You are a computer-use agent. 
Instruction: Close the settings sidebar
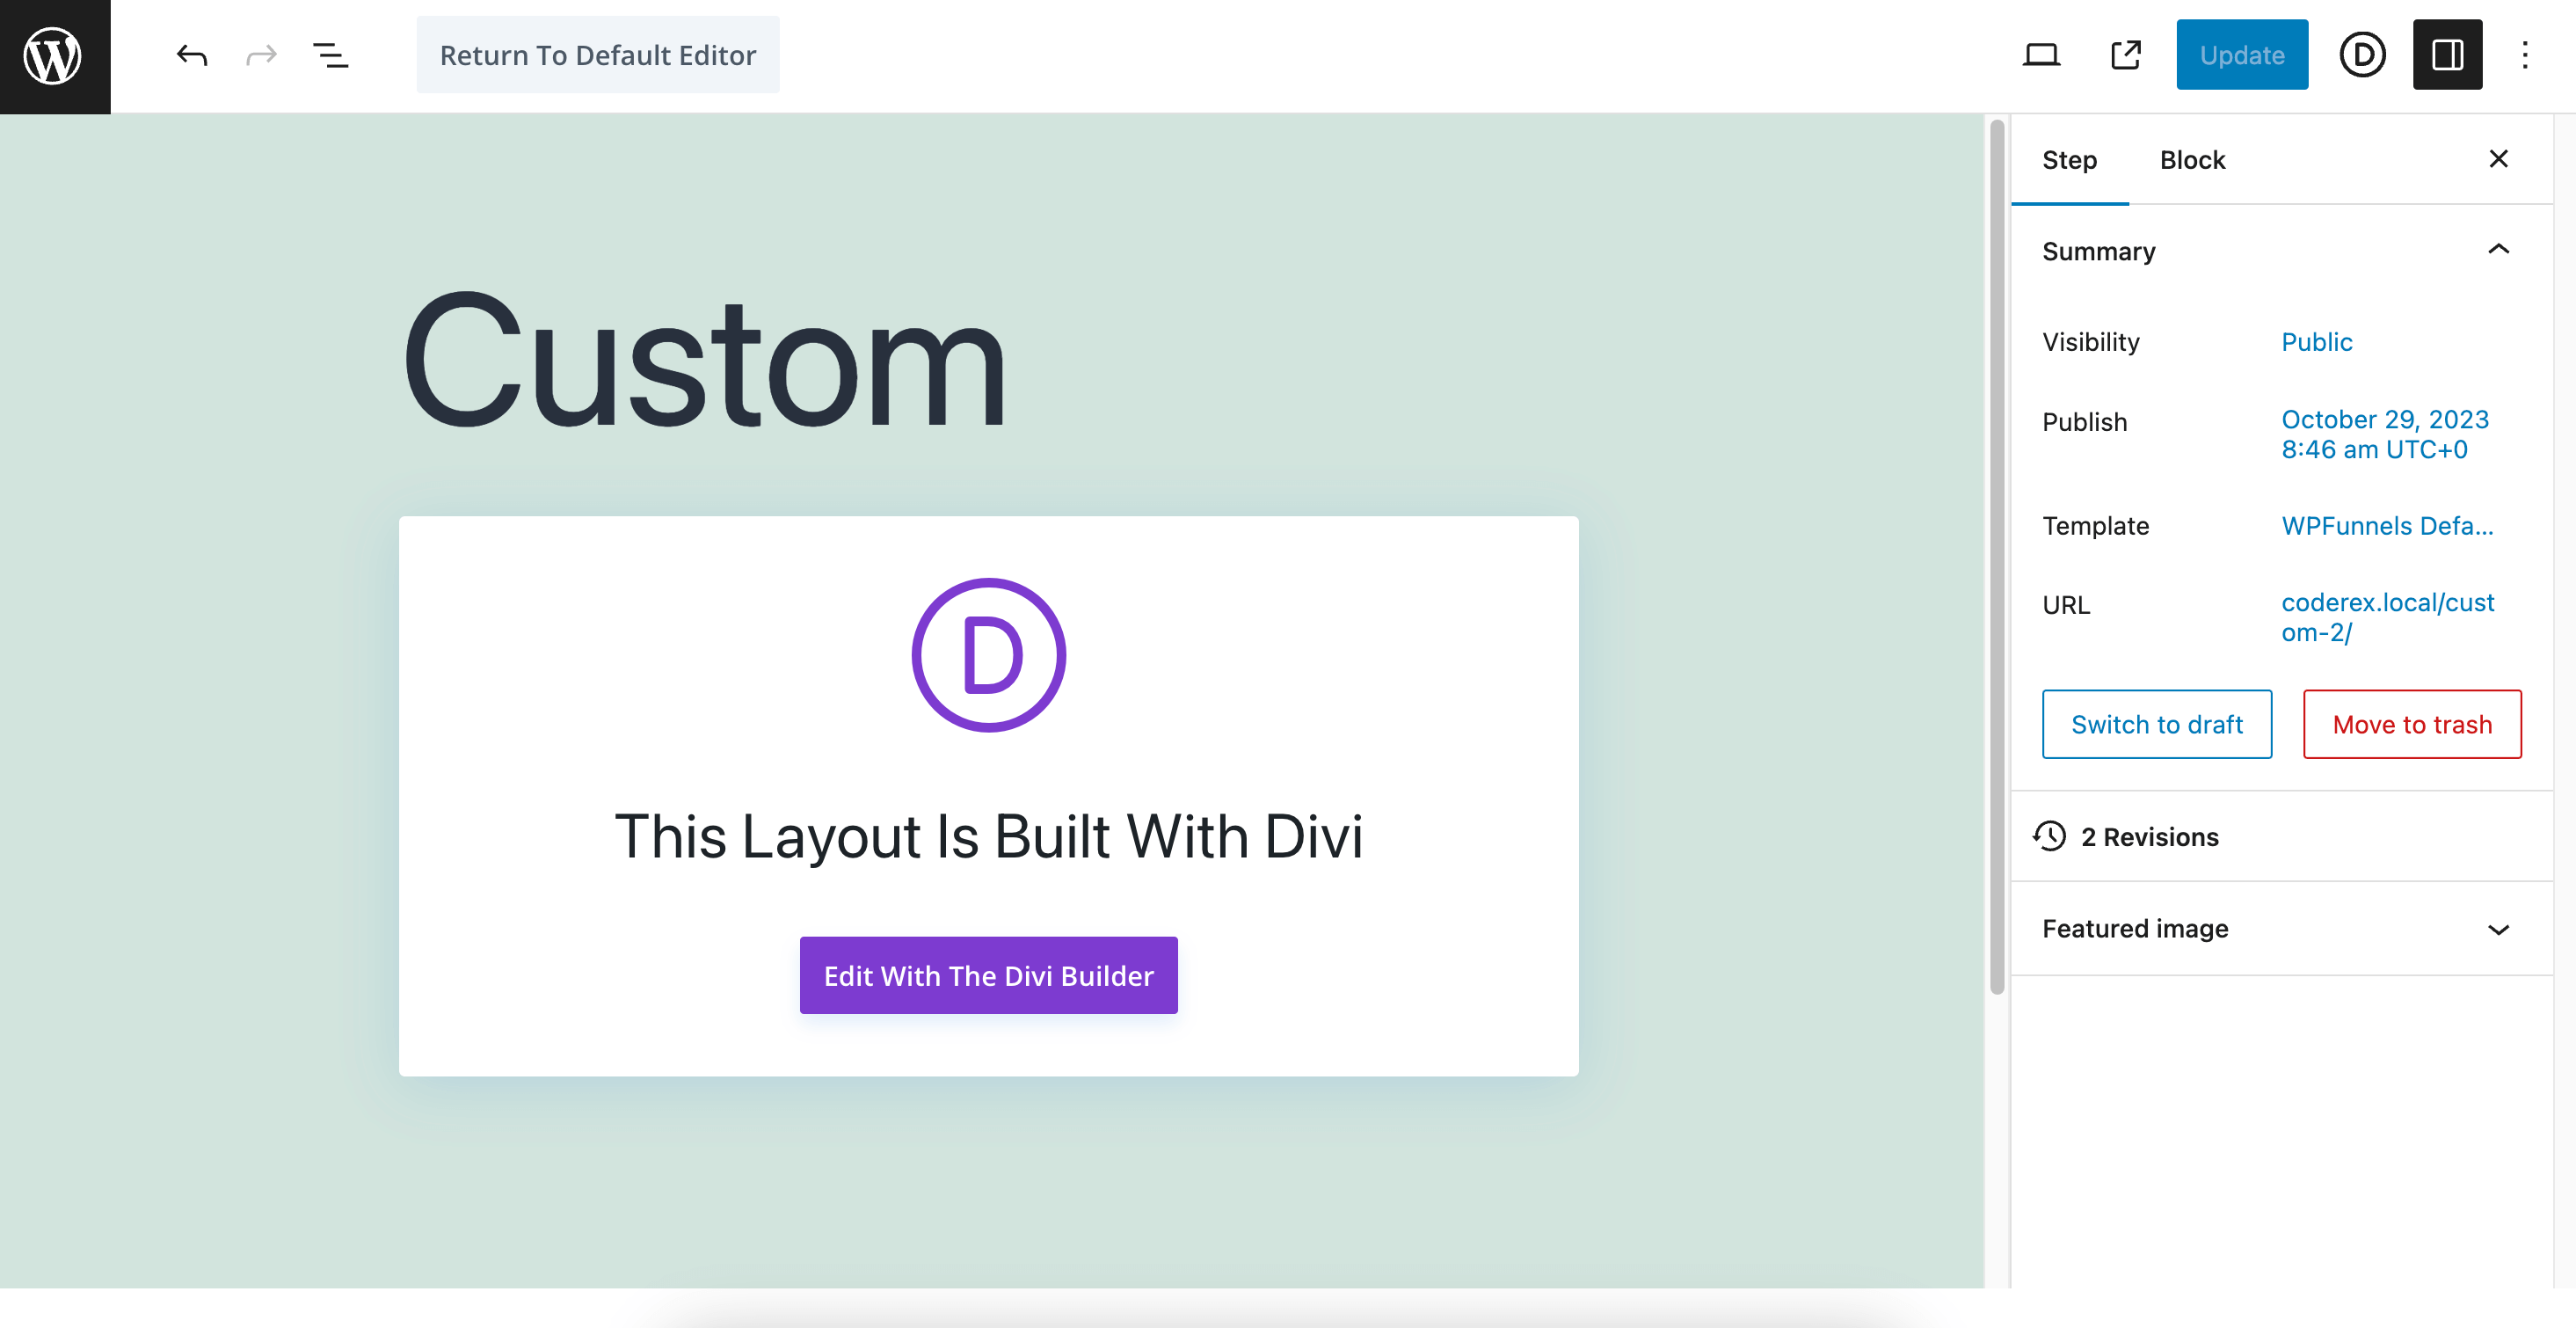[x=2498, y=159]
